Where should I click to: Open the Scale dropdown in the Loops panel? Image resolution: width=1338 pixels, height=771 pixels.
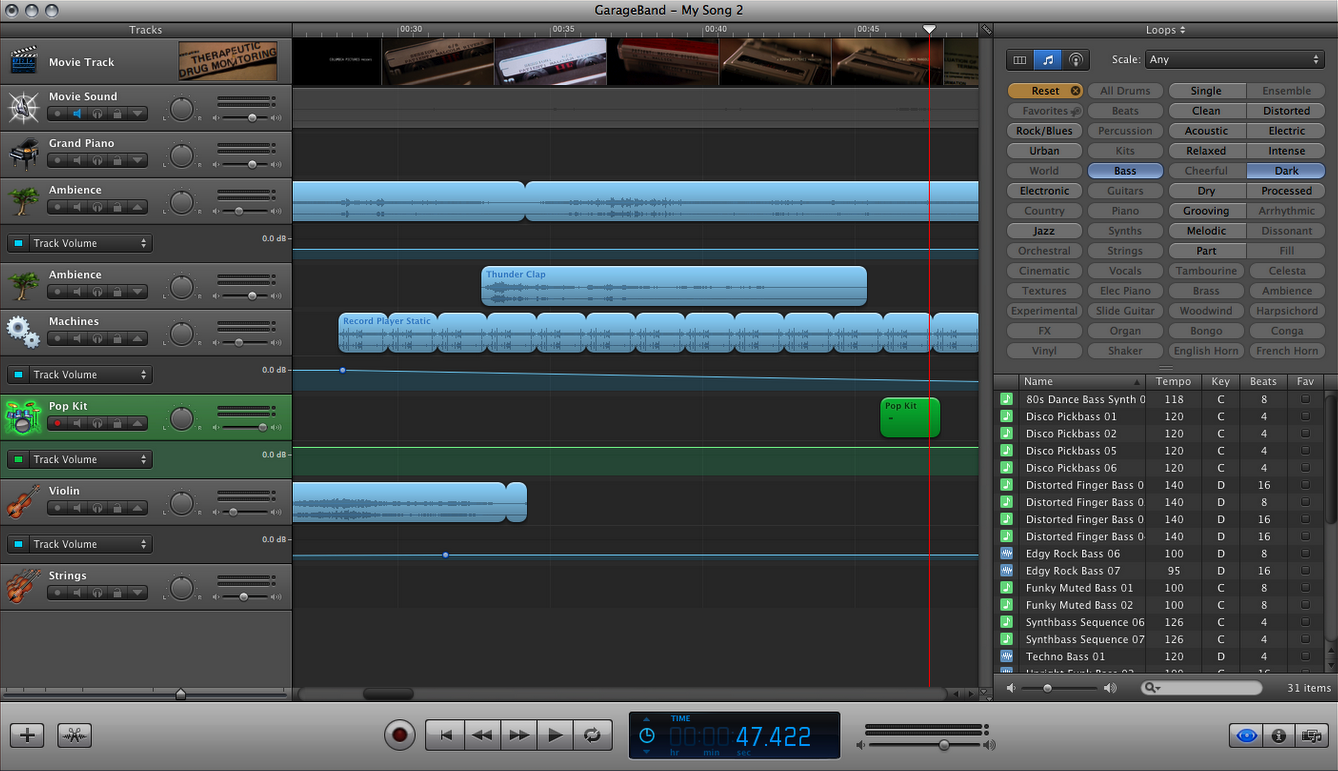[x=1235, y=59]
